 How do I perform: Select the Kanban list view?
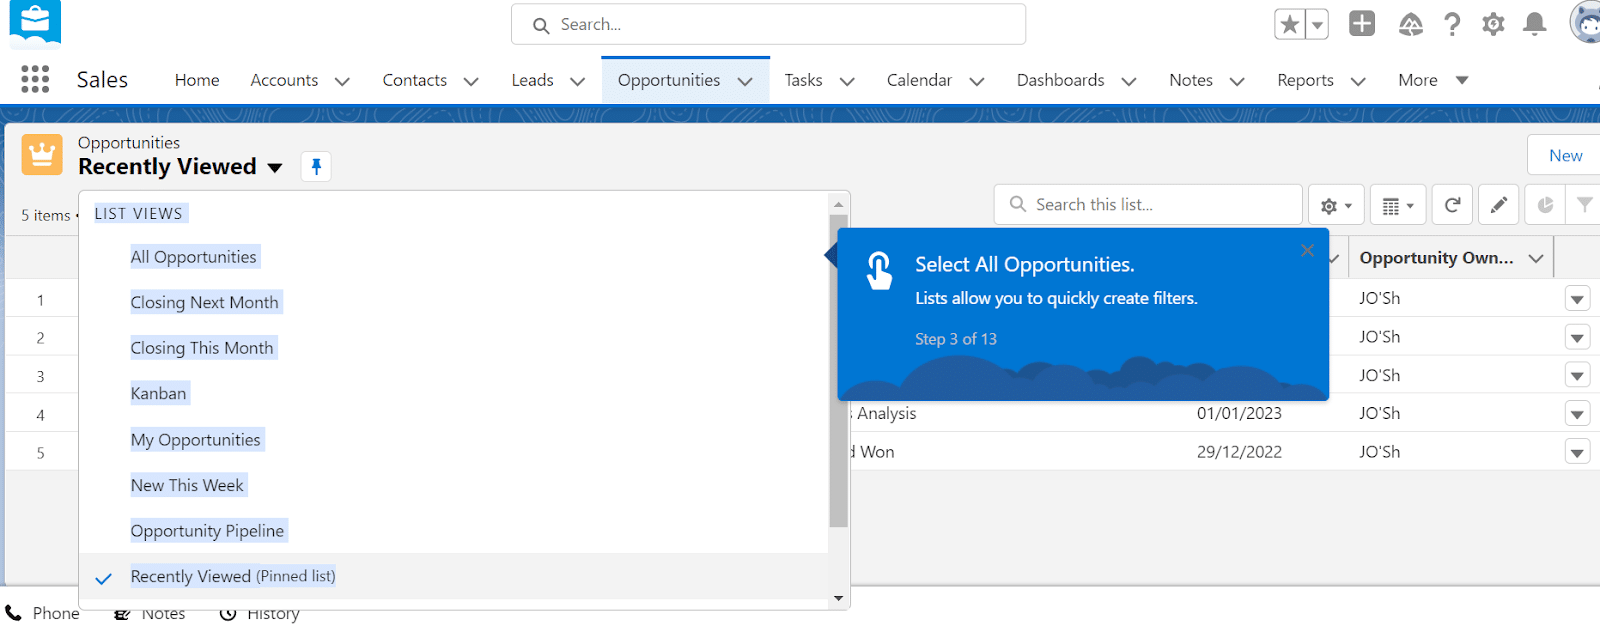click(x=159, y=393)
